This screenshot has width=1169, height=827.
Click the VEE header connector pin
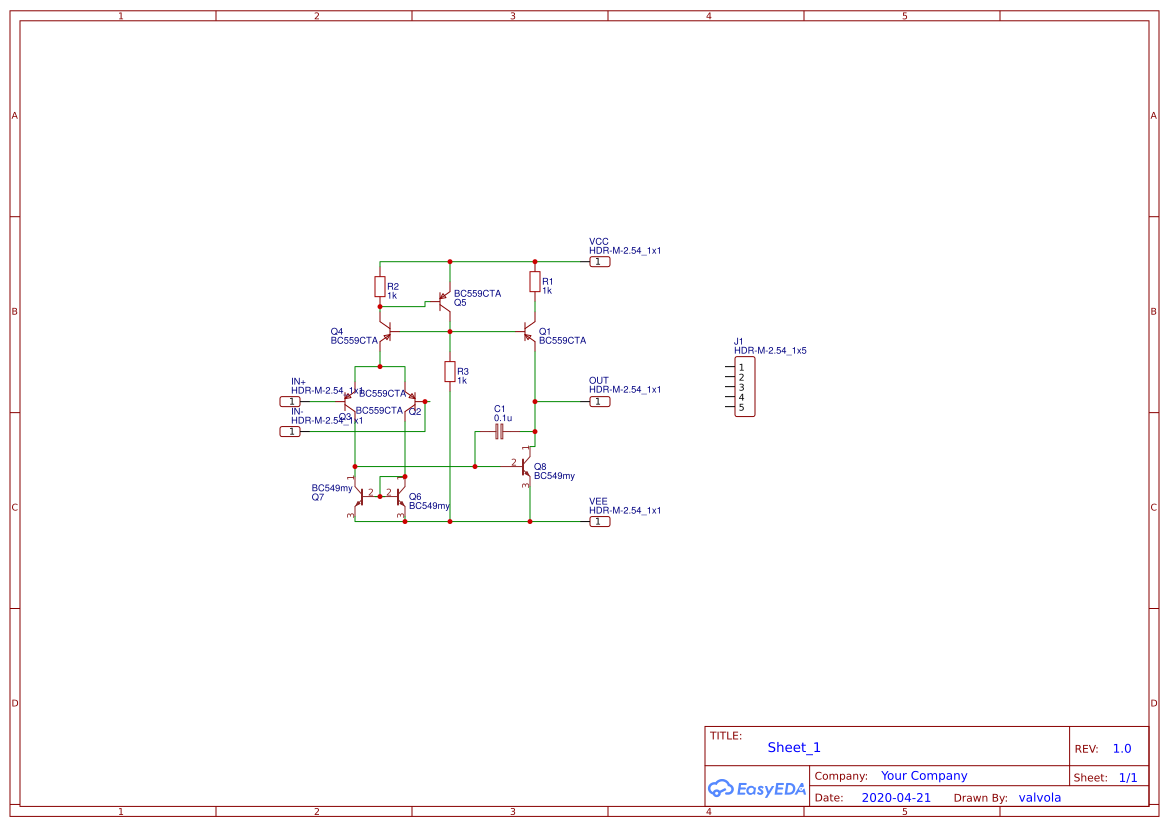599,521
